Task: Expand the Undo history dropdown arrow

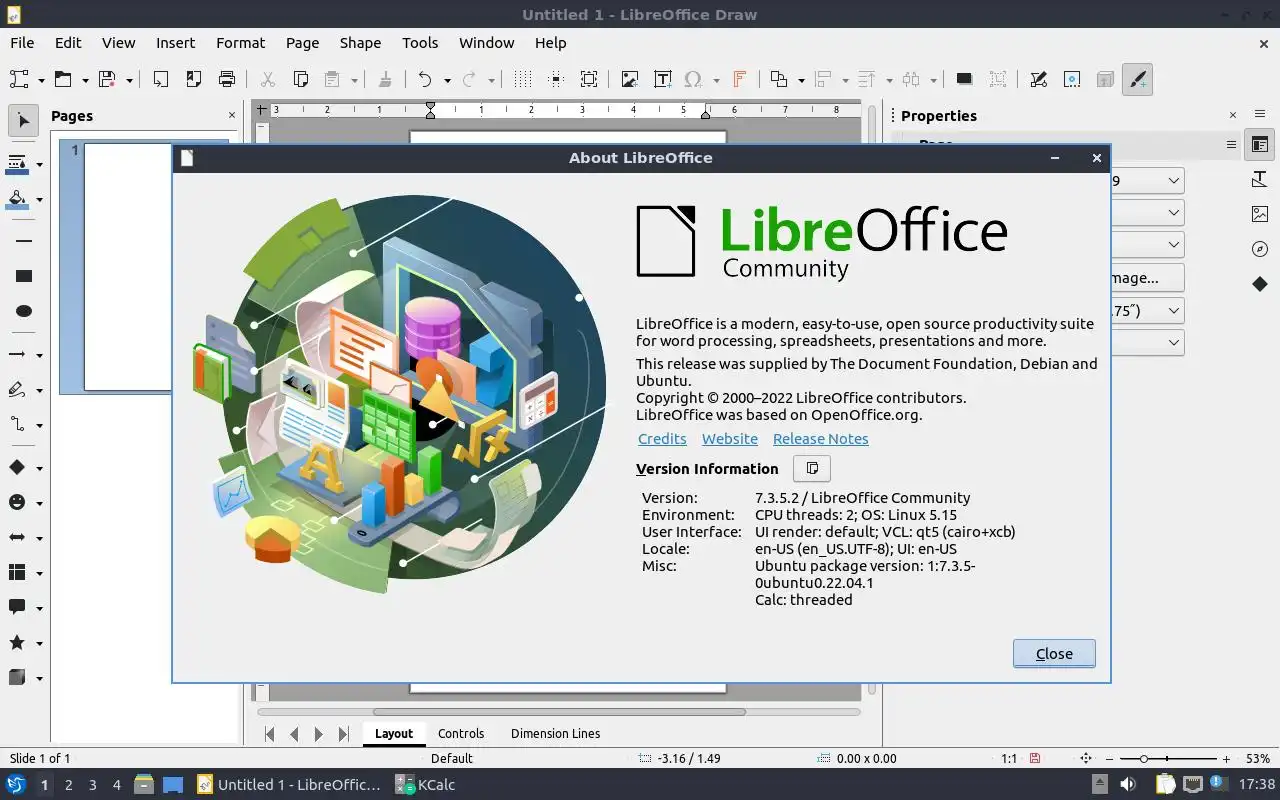Action: click(x=447, y=80)
